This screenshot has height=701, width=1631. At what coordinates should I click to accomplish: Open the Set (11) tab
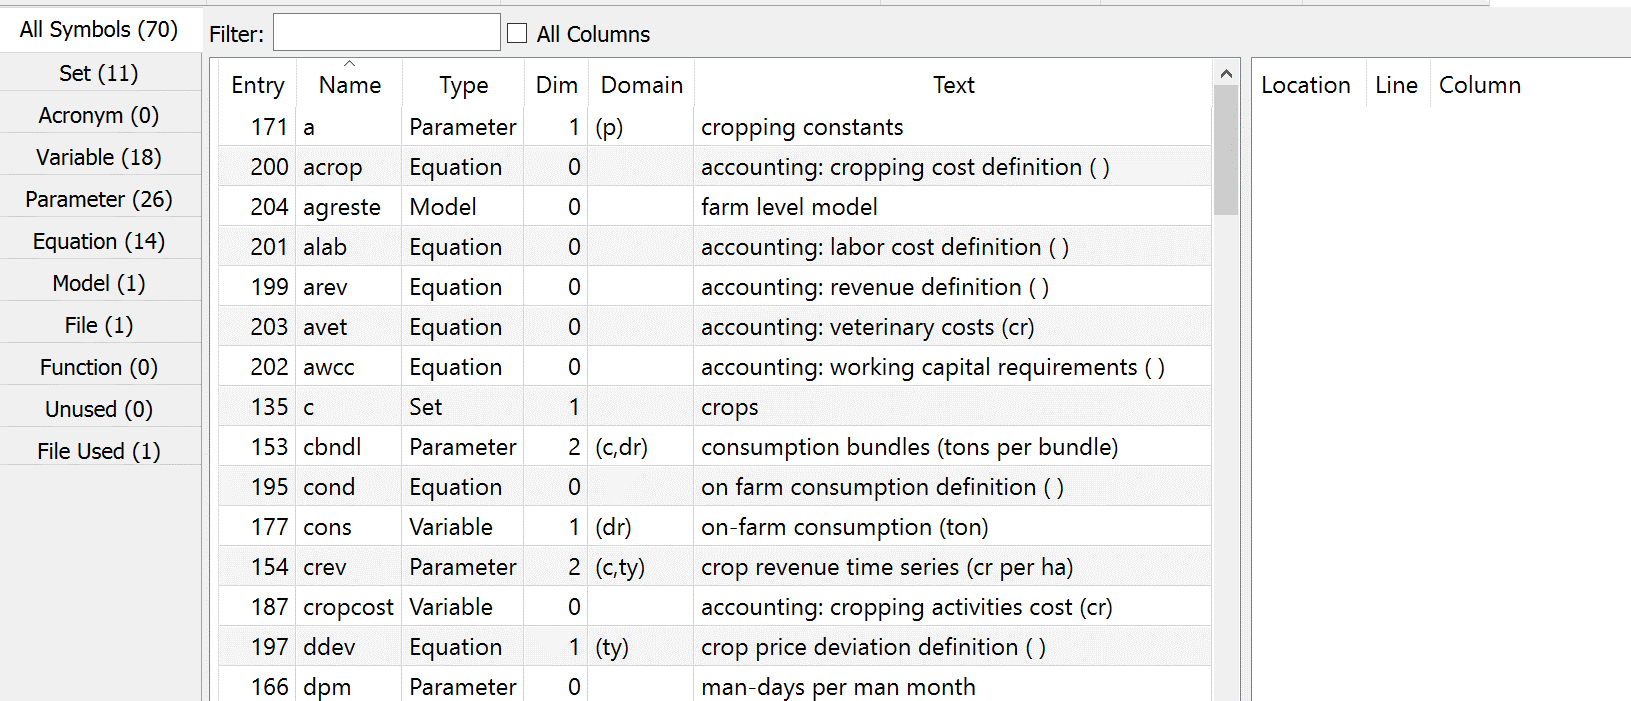pyautogui.click(x=99, y=73)
